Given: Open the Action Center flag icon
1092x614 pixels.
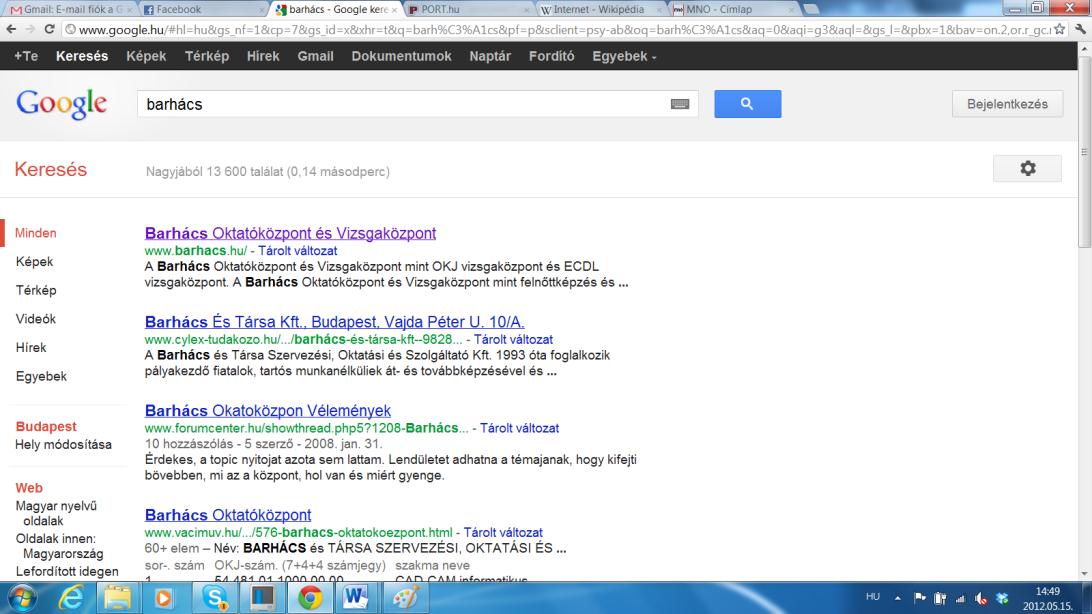Looking at the screenshot, I should click(919, 597).
